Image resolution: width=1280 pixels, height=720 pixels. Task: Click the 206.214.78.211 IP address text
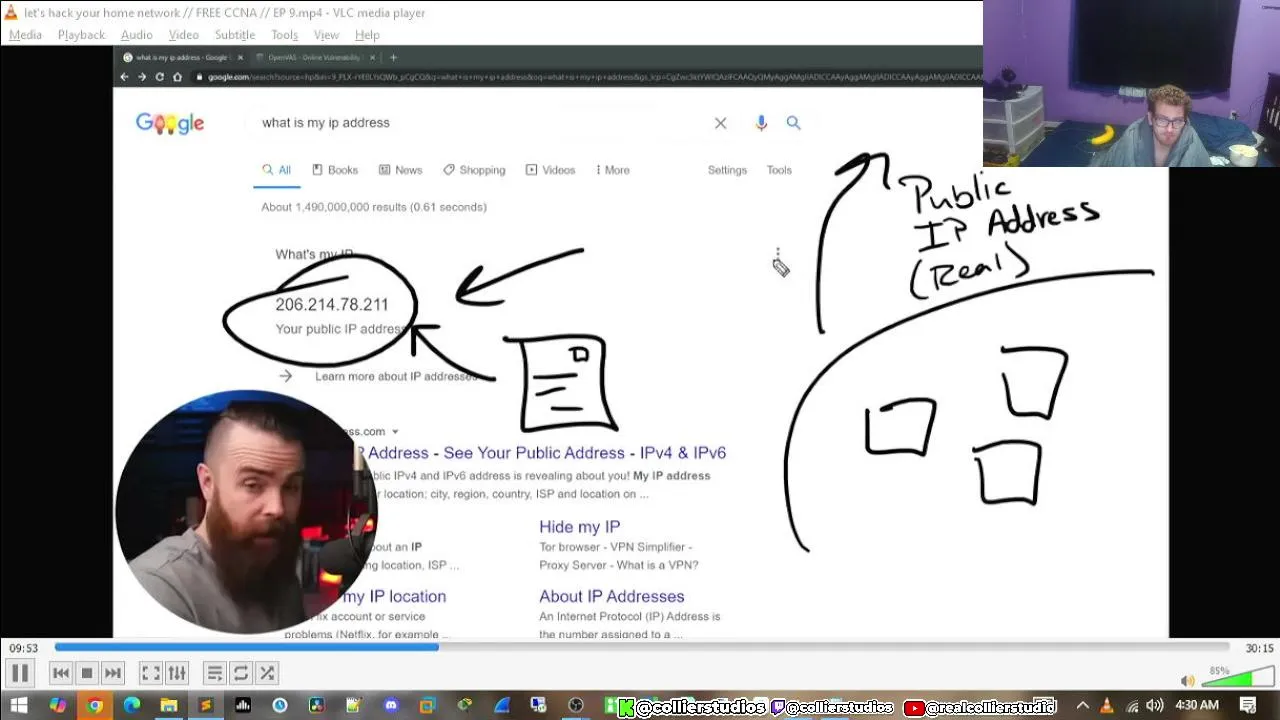click(x=332, y=305)
